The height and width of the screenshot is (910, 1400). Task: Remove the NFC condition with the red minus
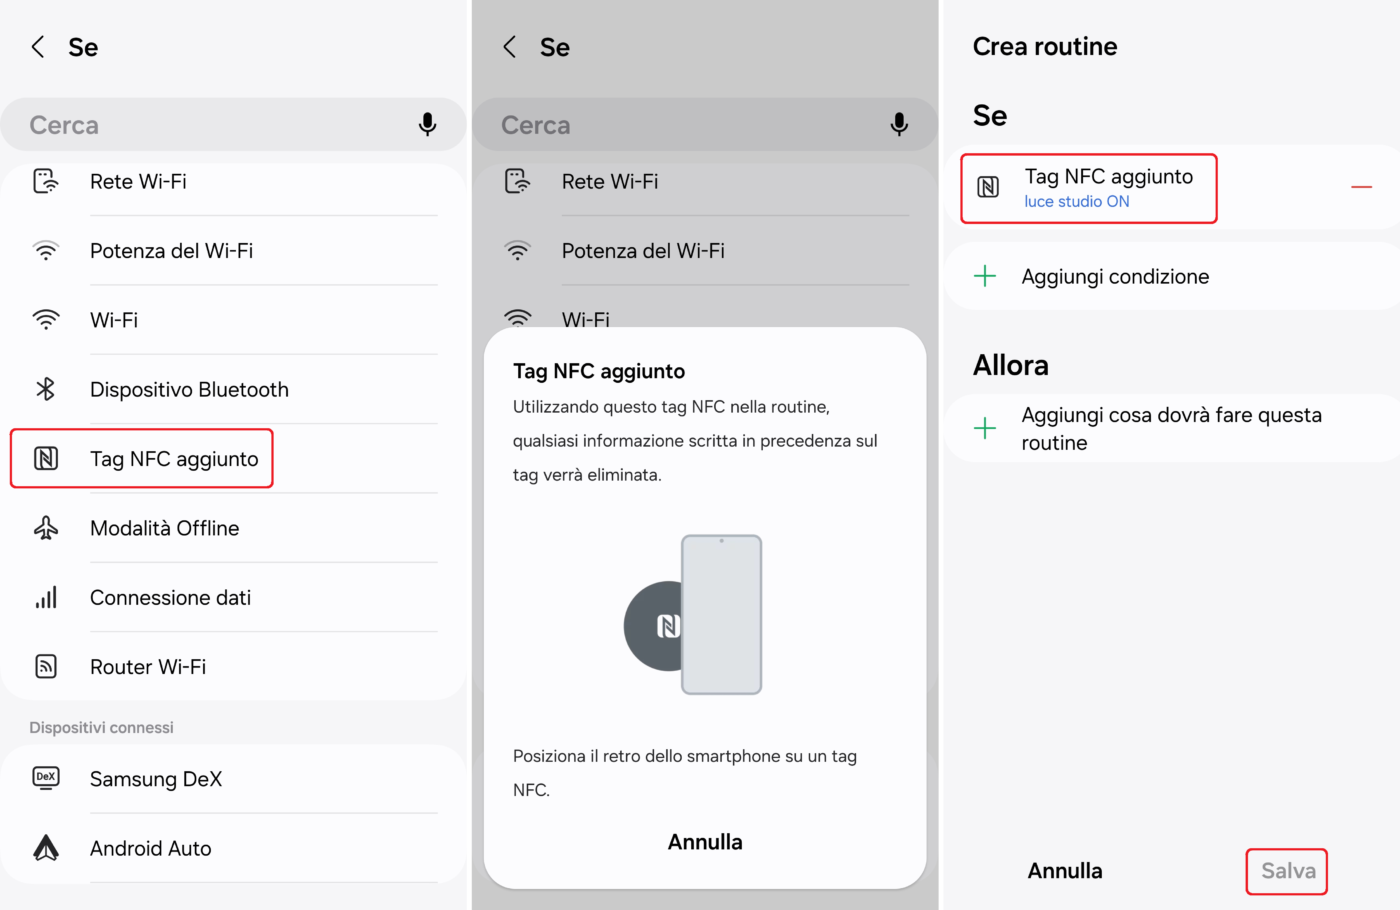click(1361, 187)
